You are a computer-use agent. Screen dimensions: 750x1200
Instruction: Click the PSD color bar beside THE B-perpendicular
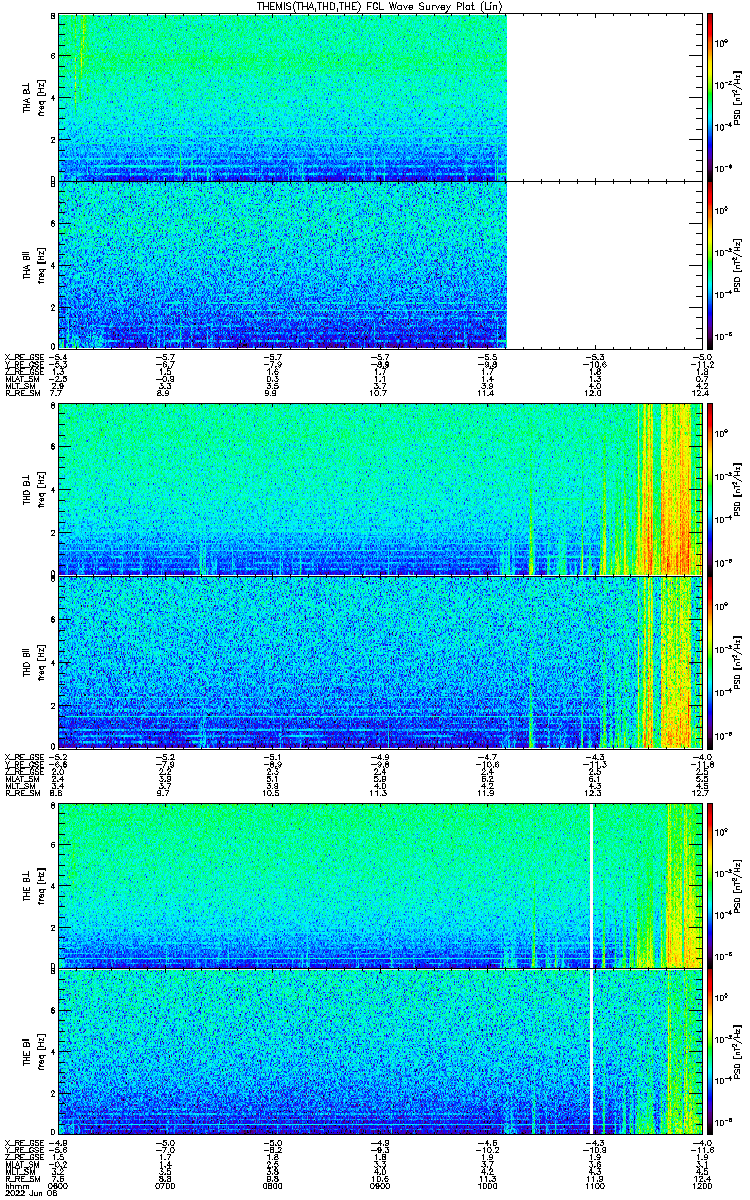point(710,885)
